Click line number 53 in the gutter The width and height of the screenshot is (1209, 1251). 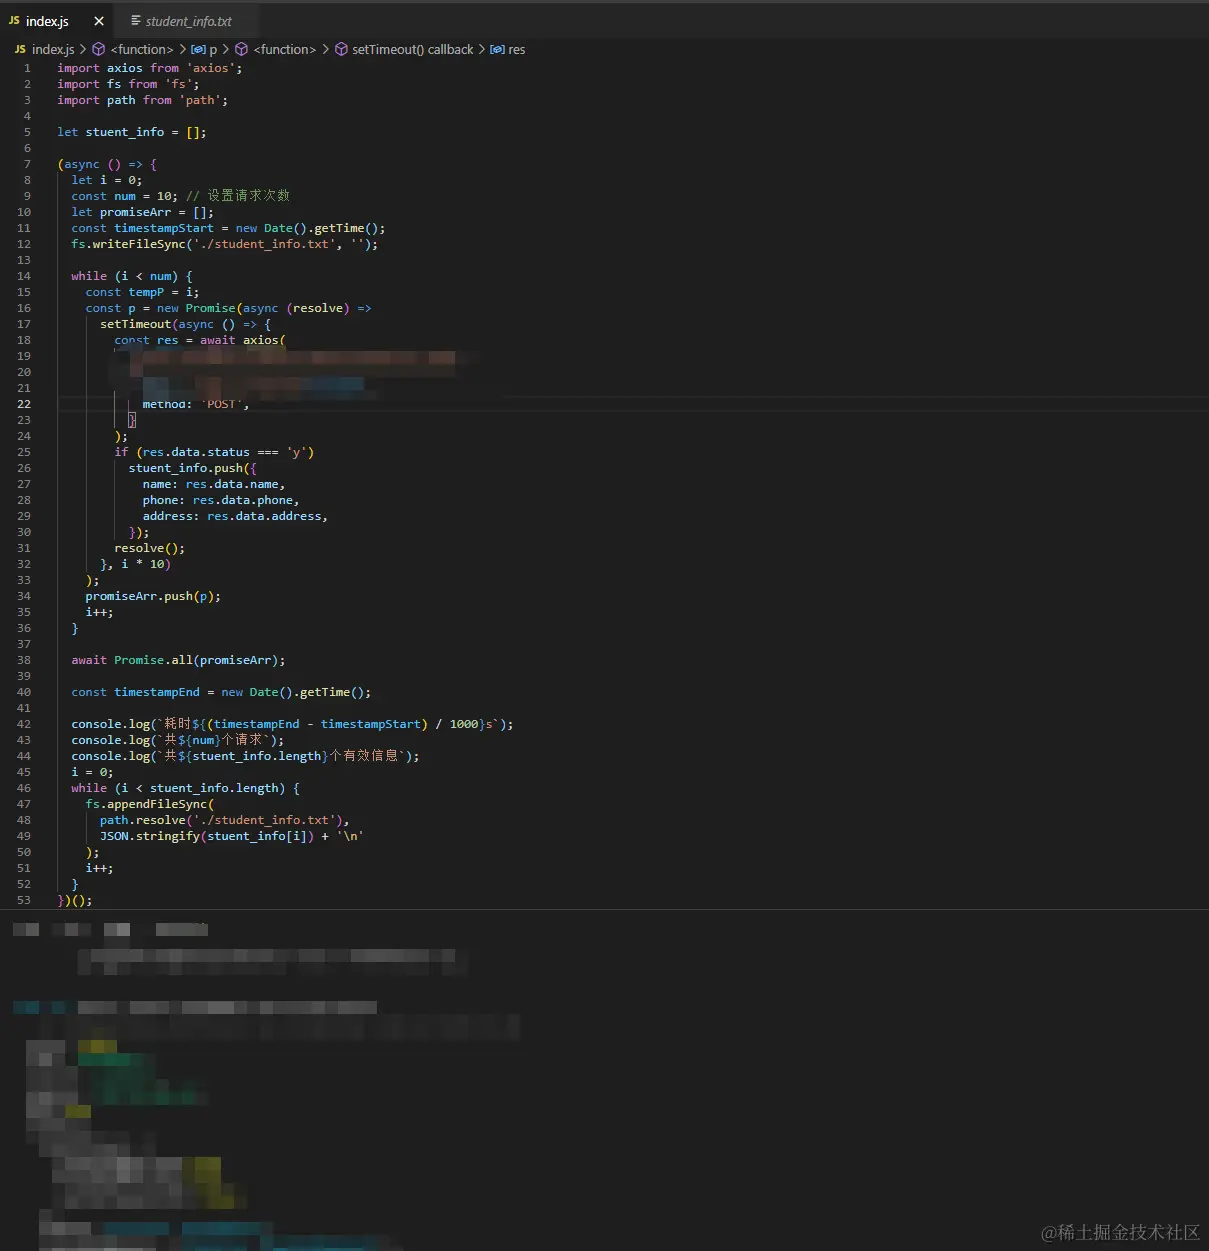coord(24,900)
